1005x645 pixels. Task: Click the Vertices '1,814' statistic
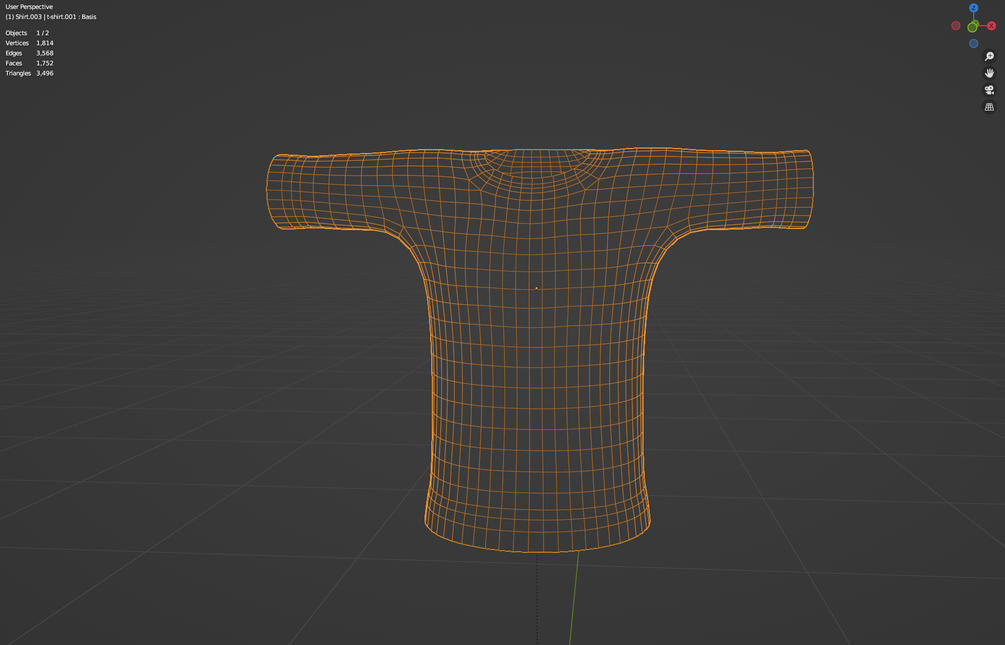(45, 43)
